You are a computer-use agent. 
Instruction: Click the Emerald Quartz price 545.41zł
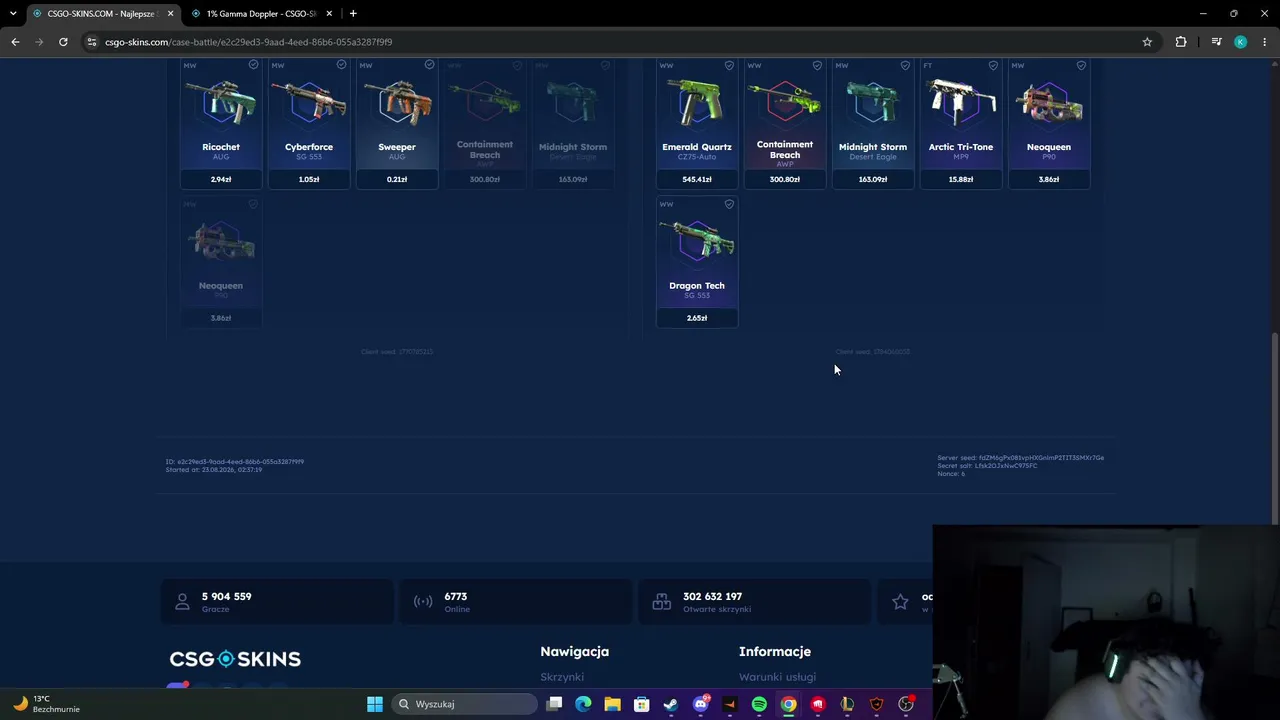click(697, 179)
